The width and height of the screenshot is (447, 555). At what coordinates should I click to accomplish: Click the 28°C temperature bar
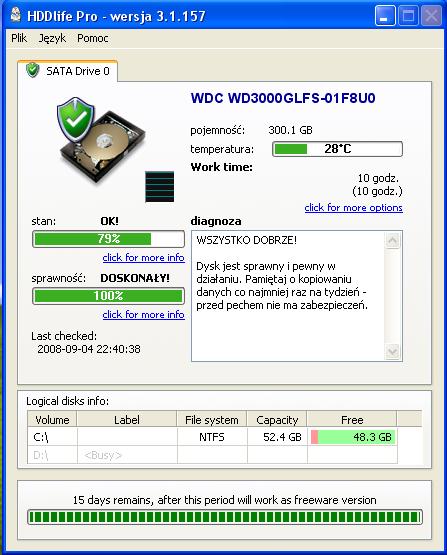(x=337, y=149)
